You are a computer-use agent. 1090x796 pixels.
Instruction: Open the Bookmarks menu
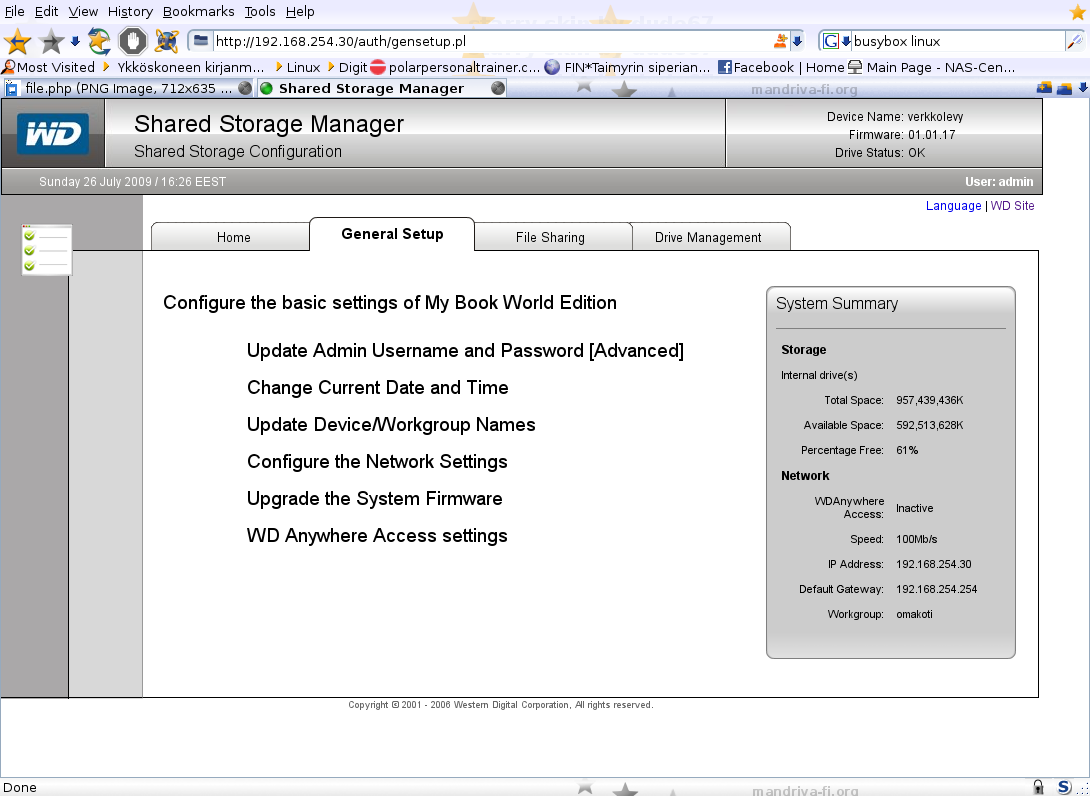pyautogui.click(x=198, y=12)
